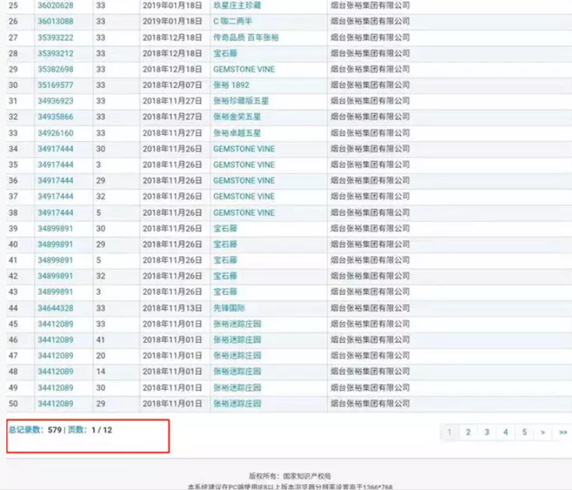572x490 pixels.
Task: Open trademark 传奇品质 百年张裕 link
Action: pos(246,37)
